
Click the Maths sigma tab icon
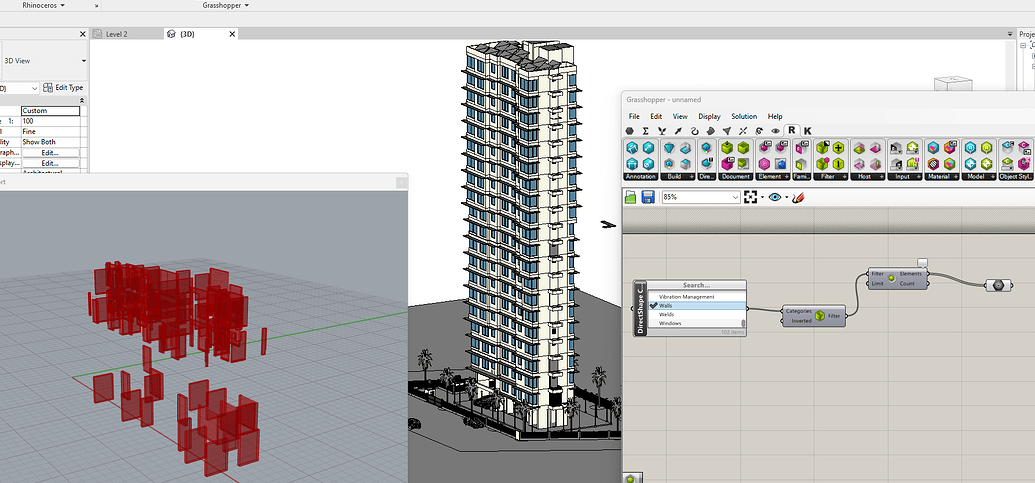tap(646, 130)
